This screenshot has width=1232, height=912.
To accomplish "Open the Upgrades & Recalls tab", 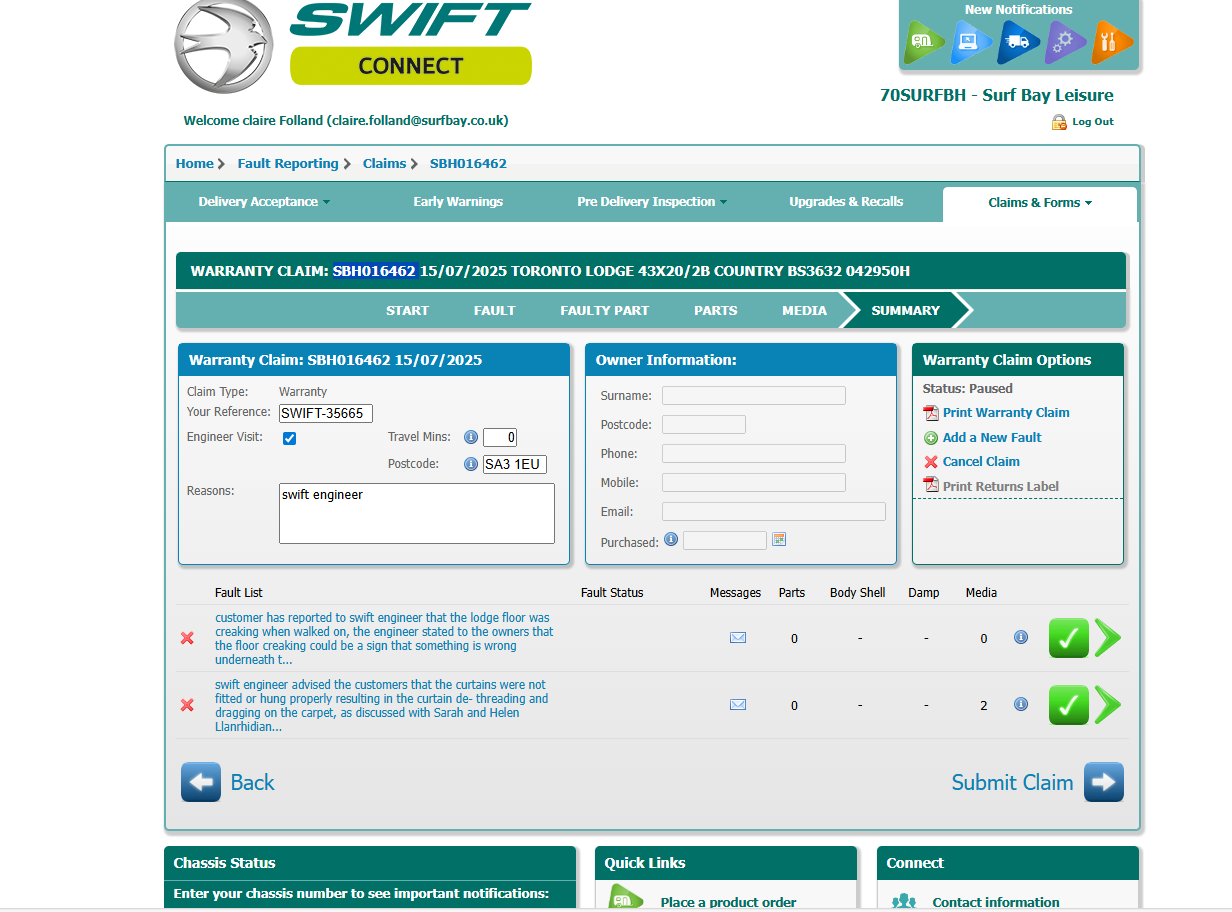I will (846, 202).
